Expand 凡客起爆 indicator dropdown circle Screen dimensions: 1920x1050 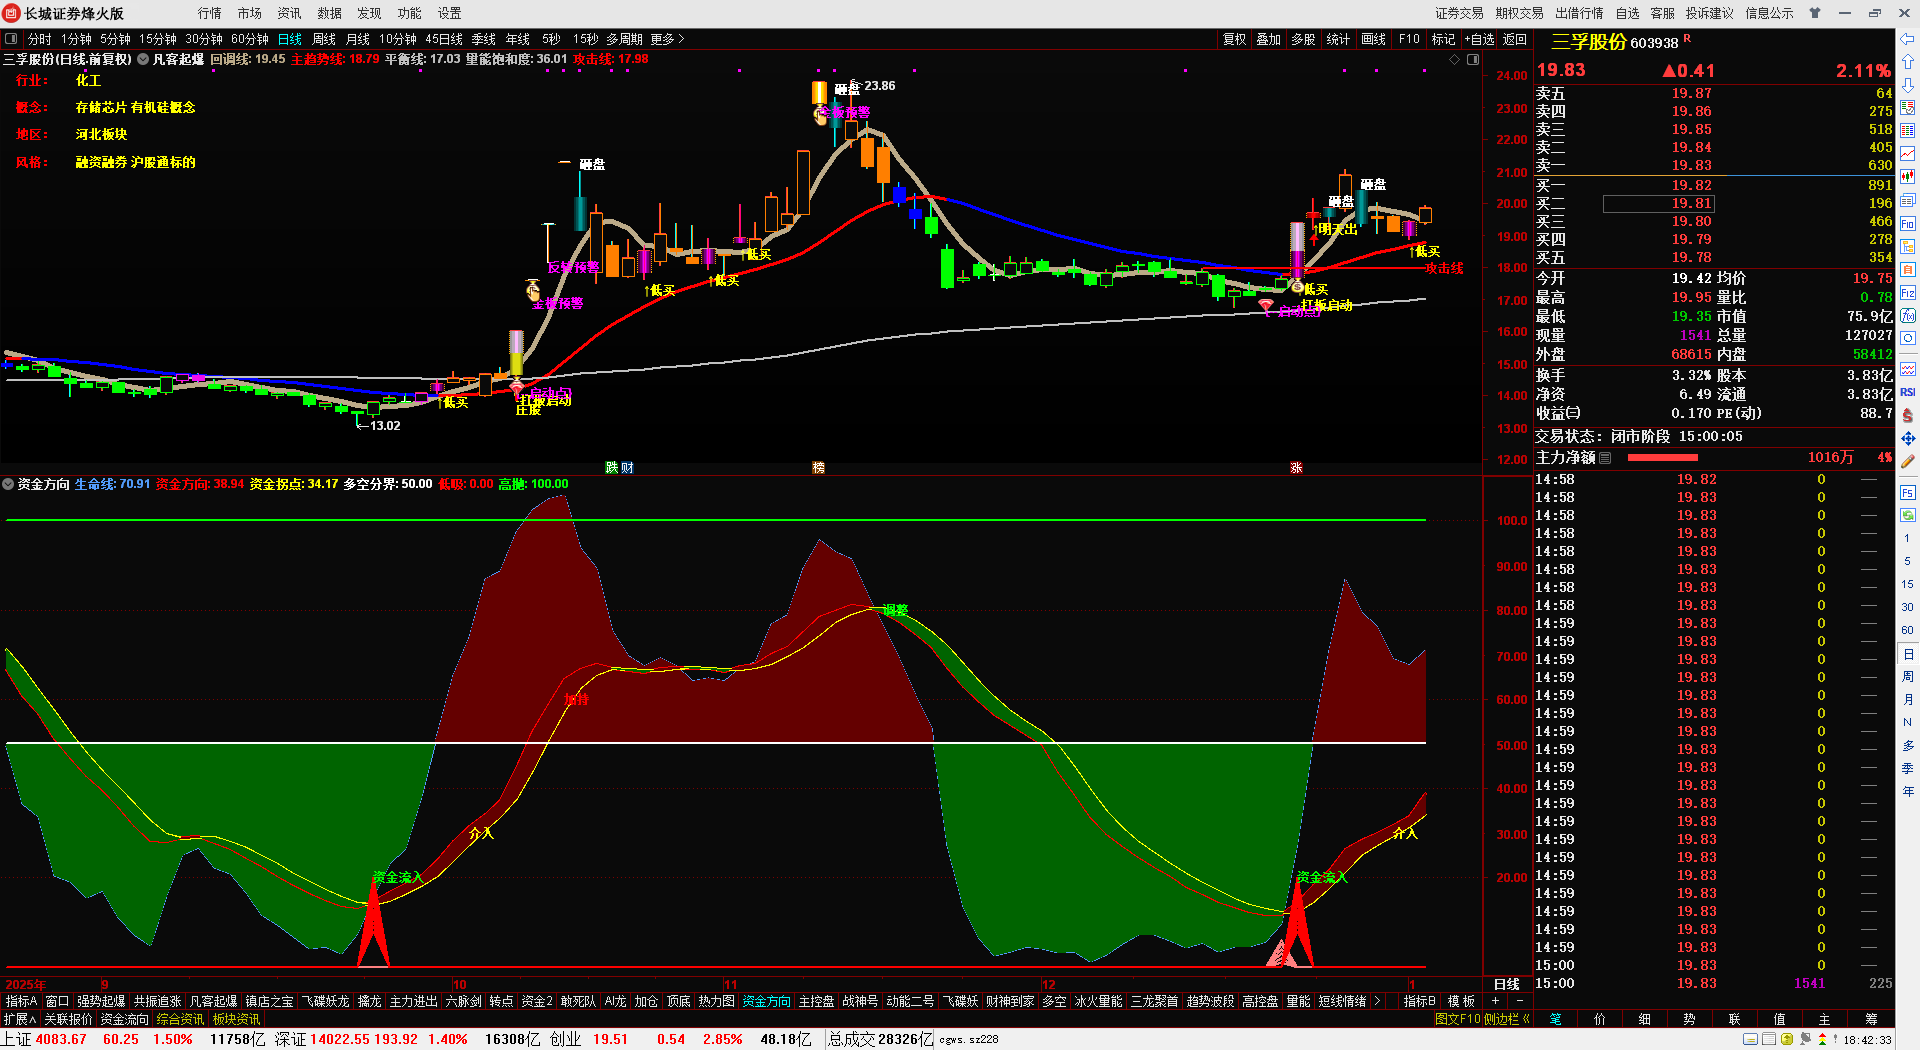(x=143, y=59)
